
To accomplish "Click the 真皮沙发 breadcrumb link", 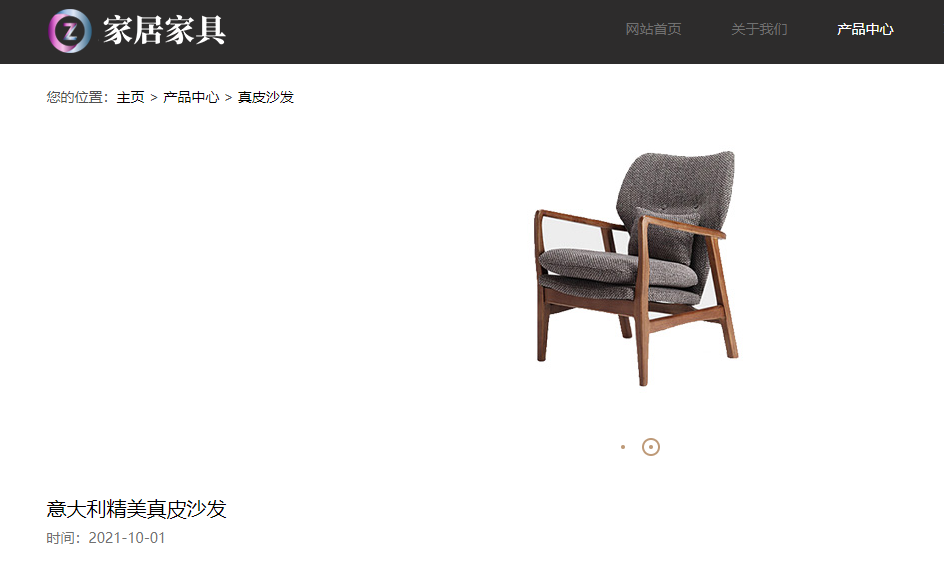I will coord(266,97).
